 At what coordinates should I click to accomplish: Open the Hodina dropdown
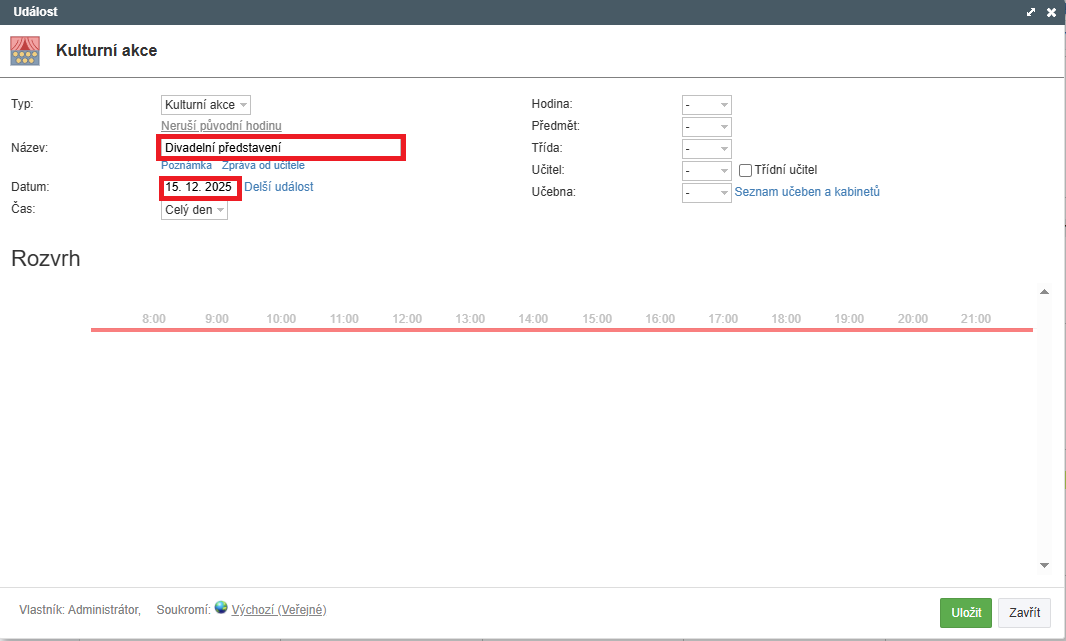click(706, 105)
